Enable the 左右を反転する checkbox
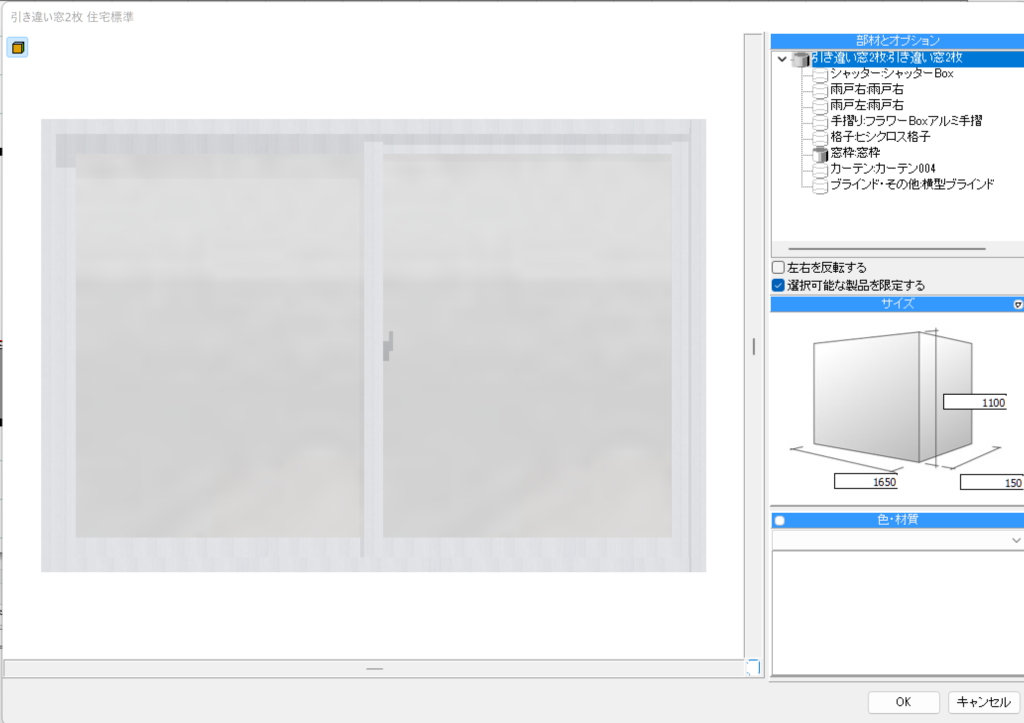The height and width of the screenshot is (723, 1024). (779, 268)
